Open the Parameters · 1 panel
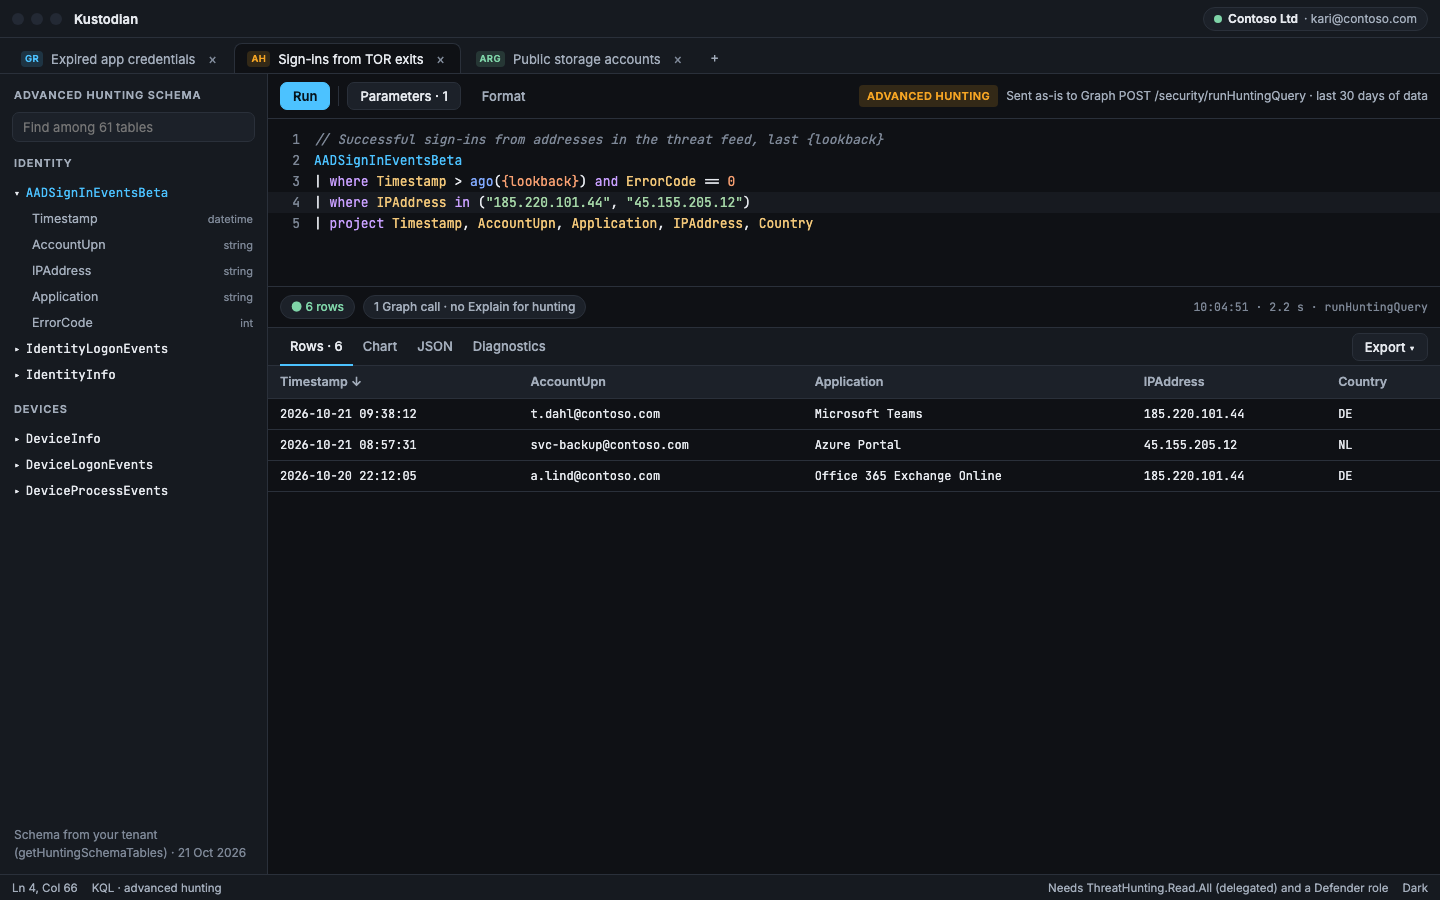The image size is (1440, 900). tap(404, 96)
